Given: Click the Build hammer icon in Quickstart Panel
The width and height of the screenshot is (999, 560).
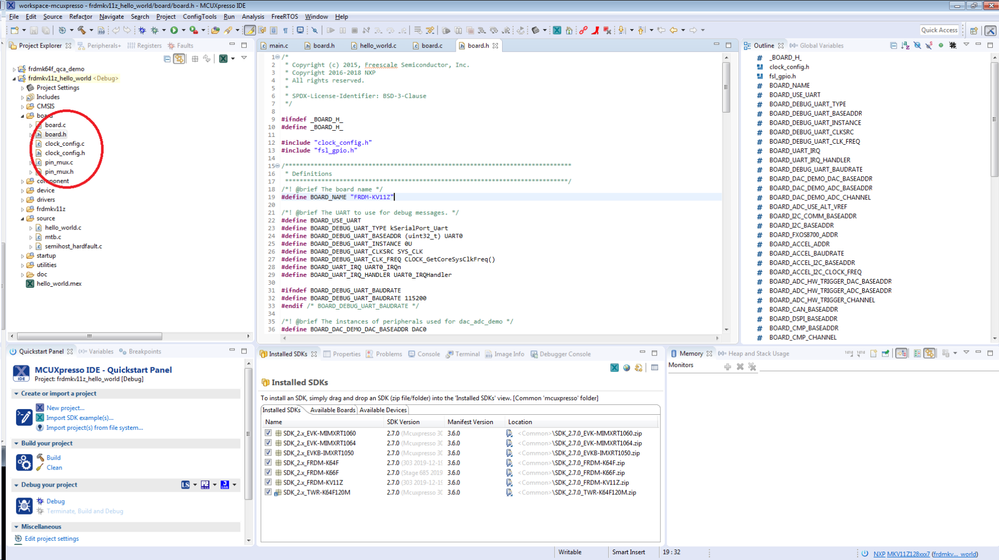Looking at the screenshot, I should [x=40, y=458].
